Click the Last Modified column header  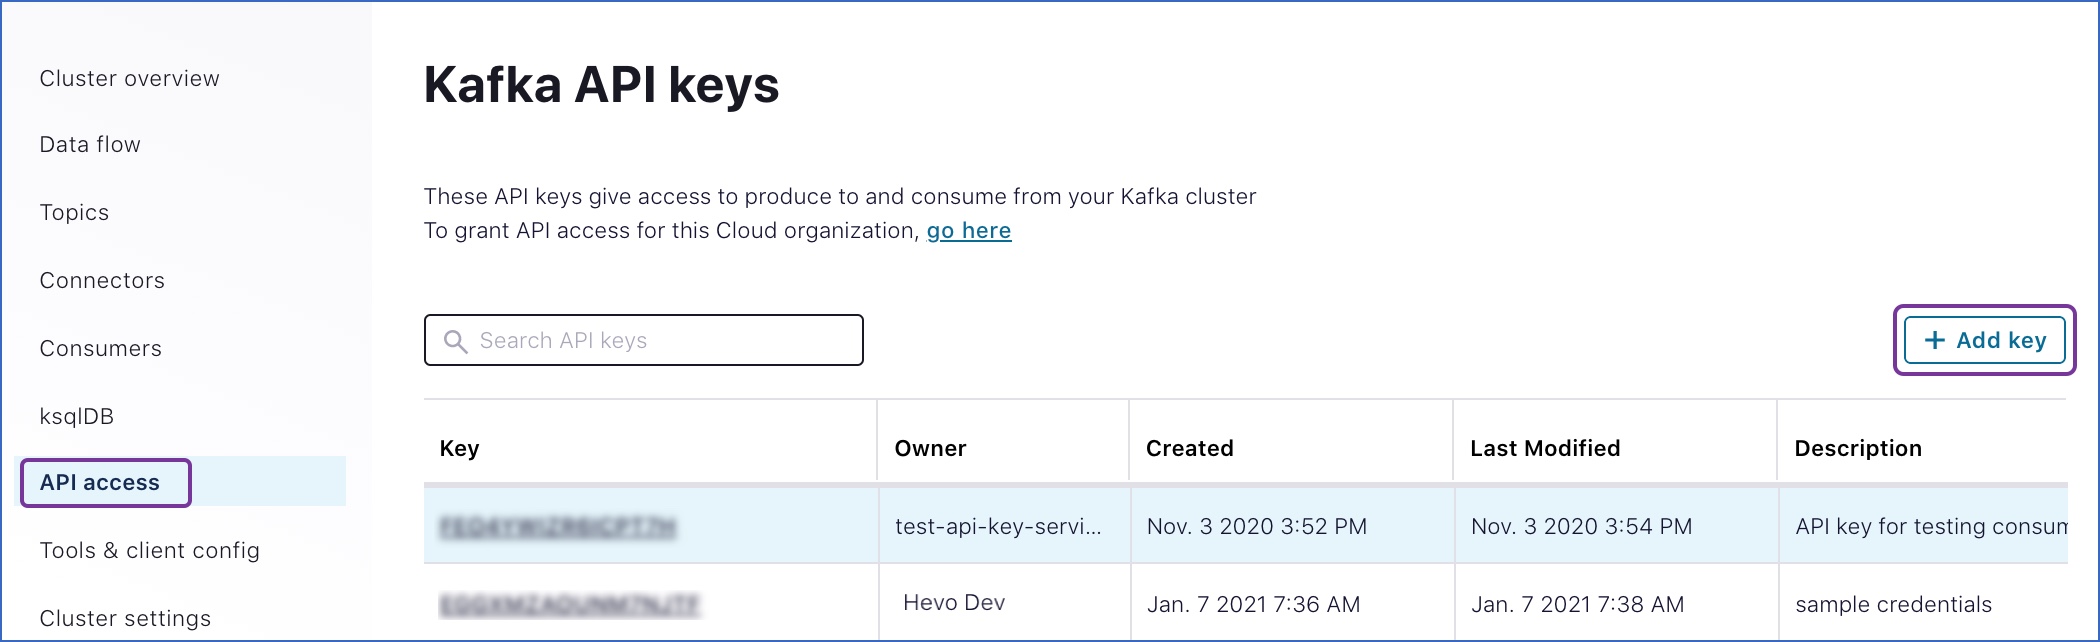[x=1544, y=448]
